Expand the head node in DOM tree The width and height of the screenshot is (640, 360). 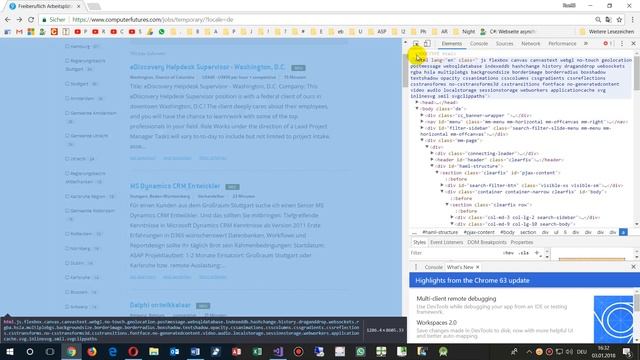tap(417, 102)
